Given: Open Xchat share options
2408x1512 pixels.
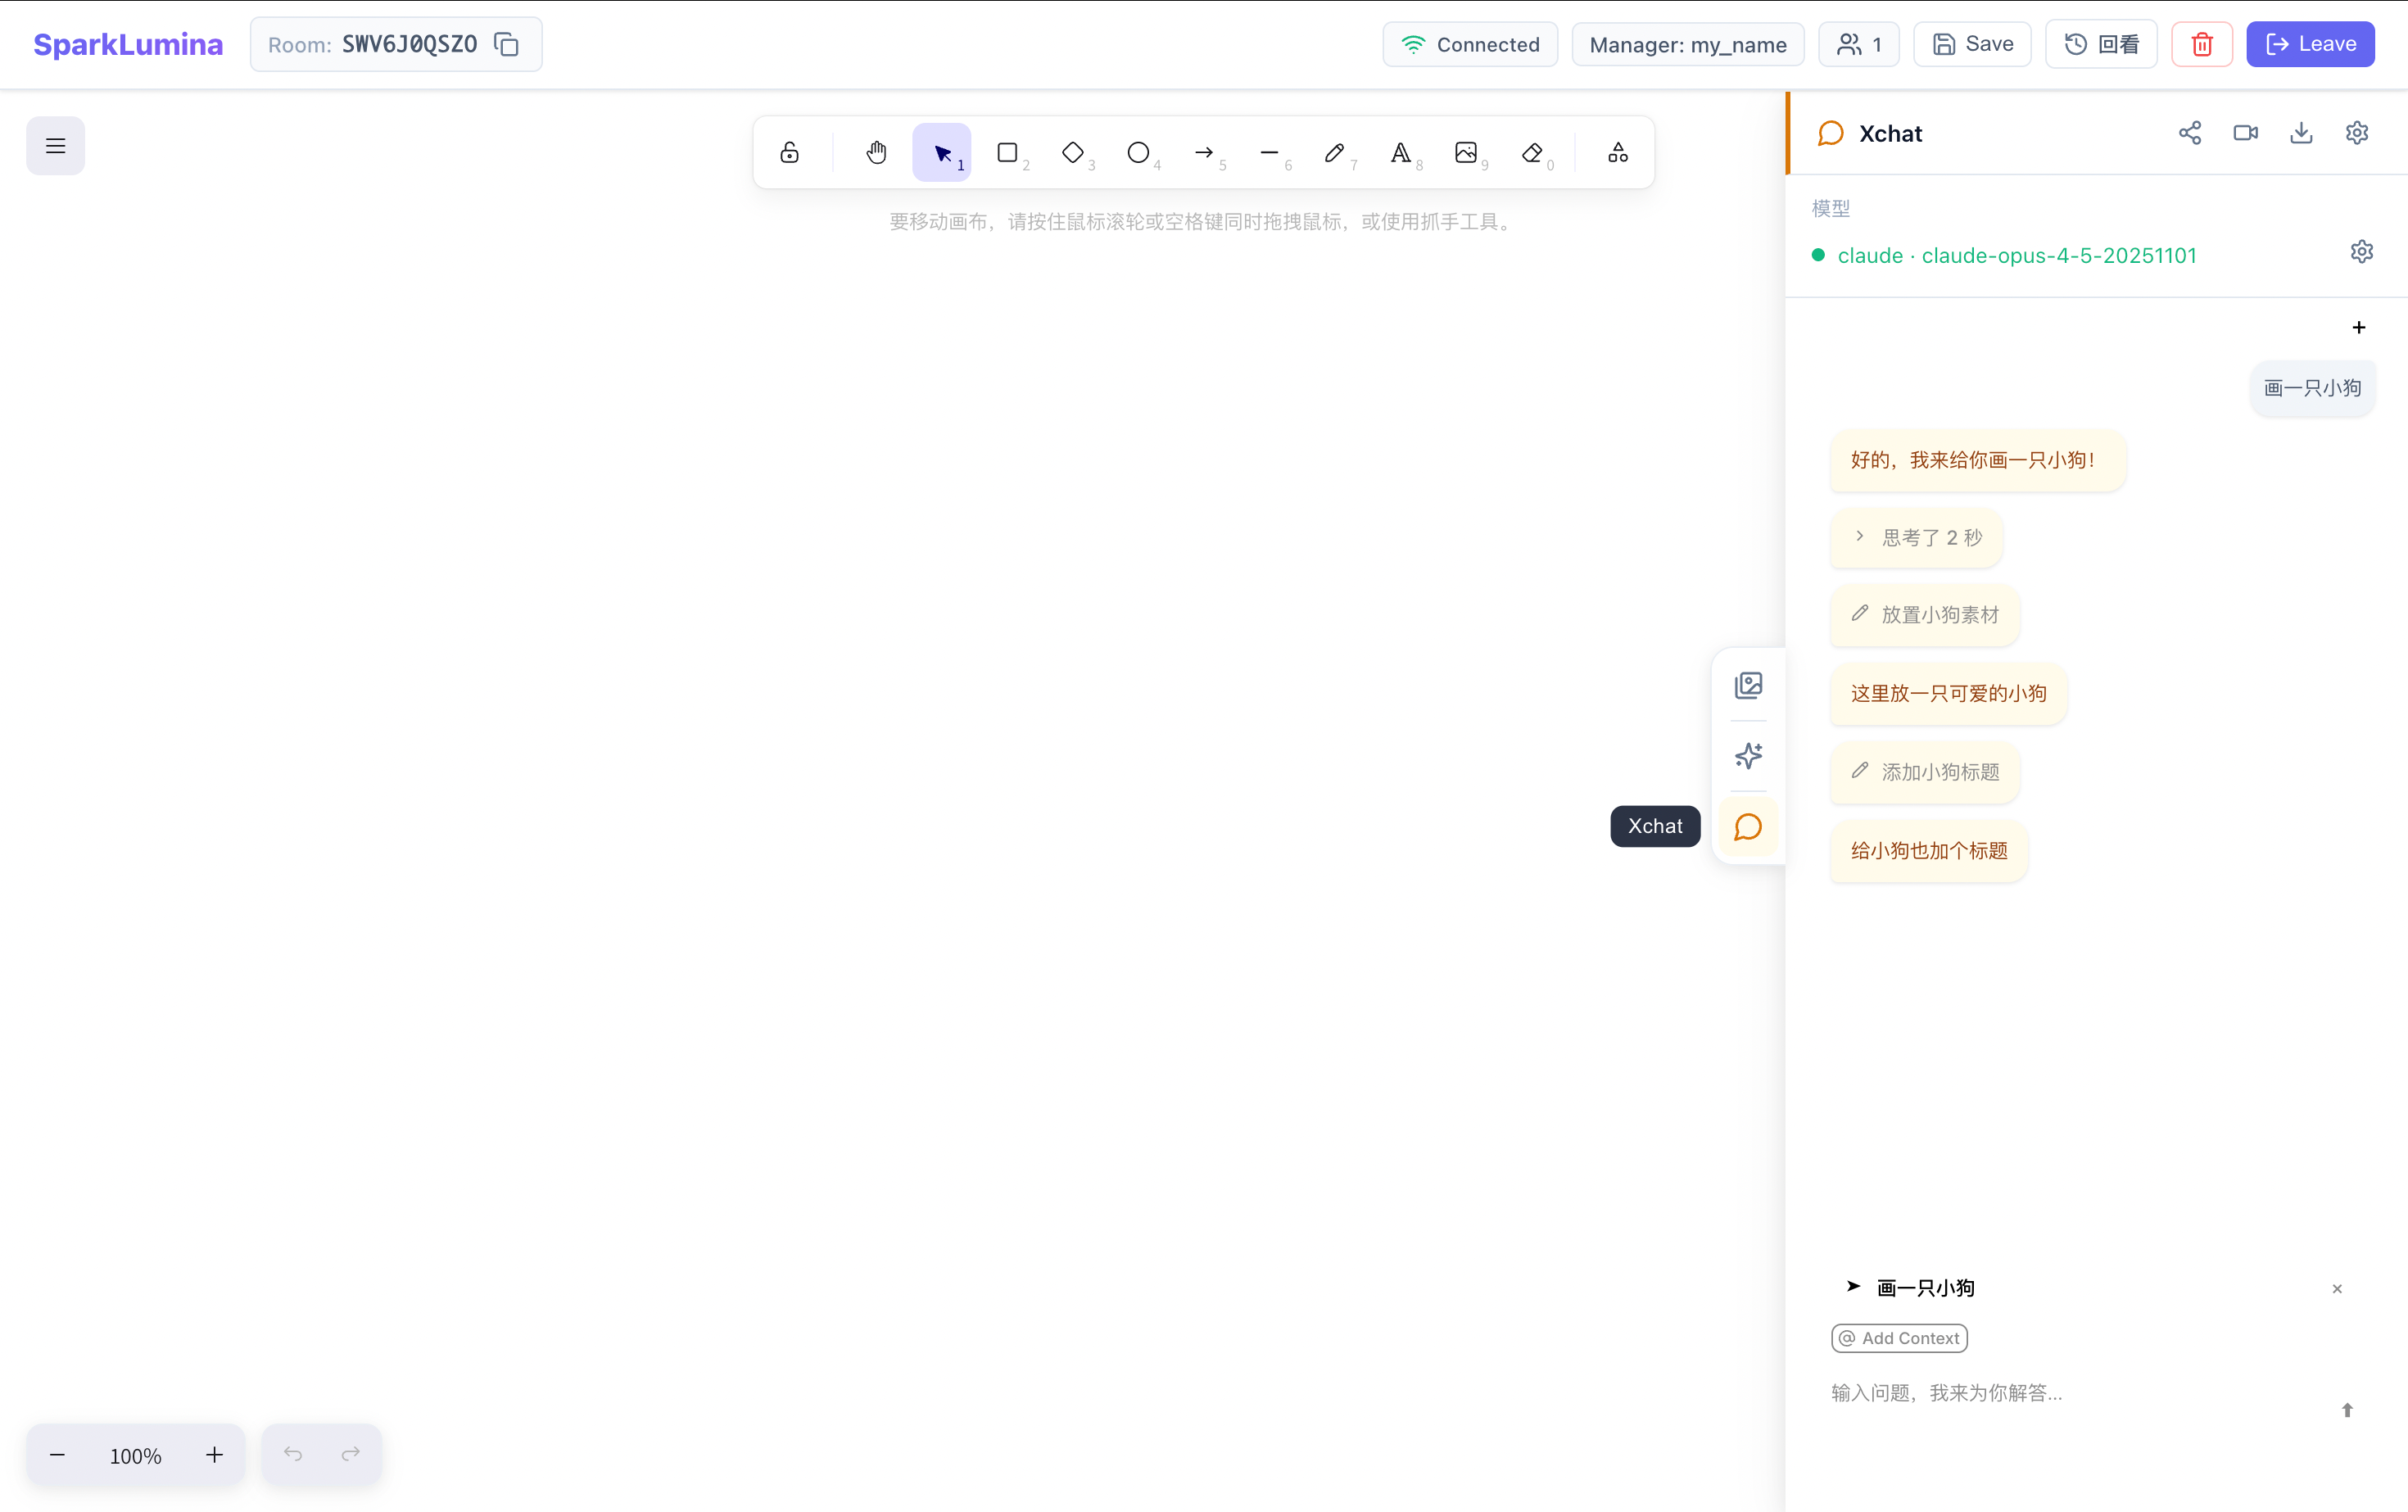Looking at the screenshot, I should (2190, 132).
